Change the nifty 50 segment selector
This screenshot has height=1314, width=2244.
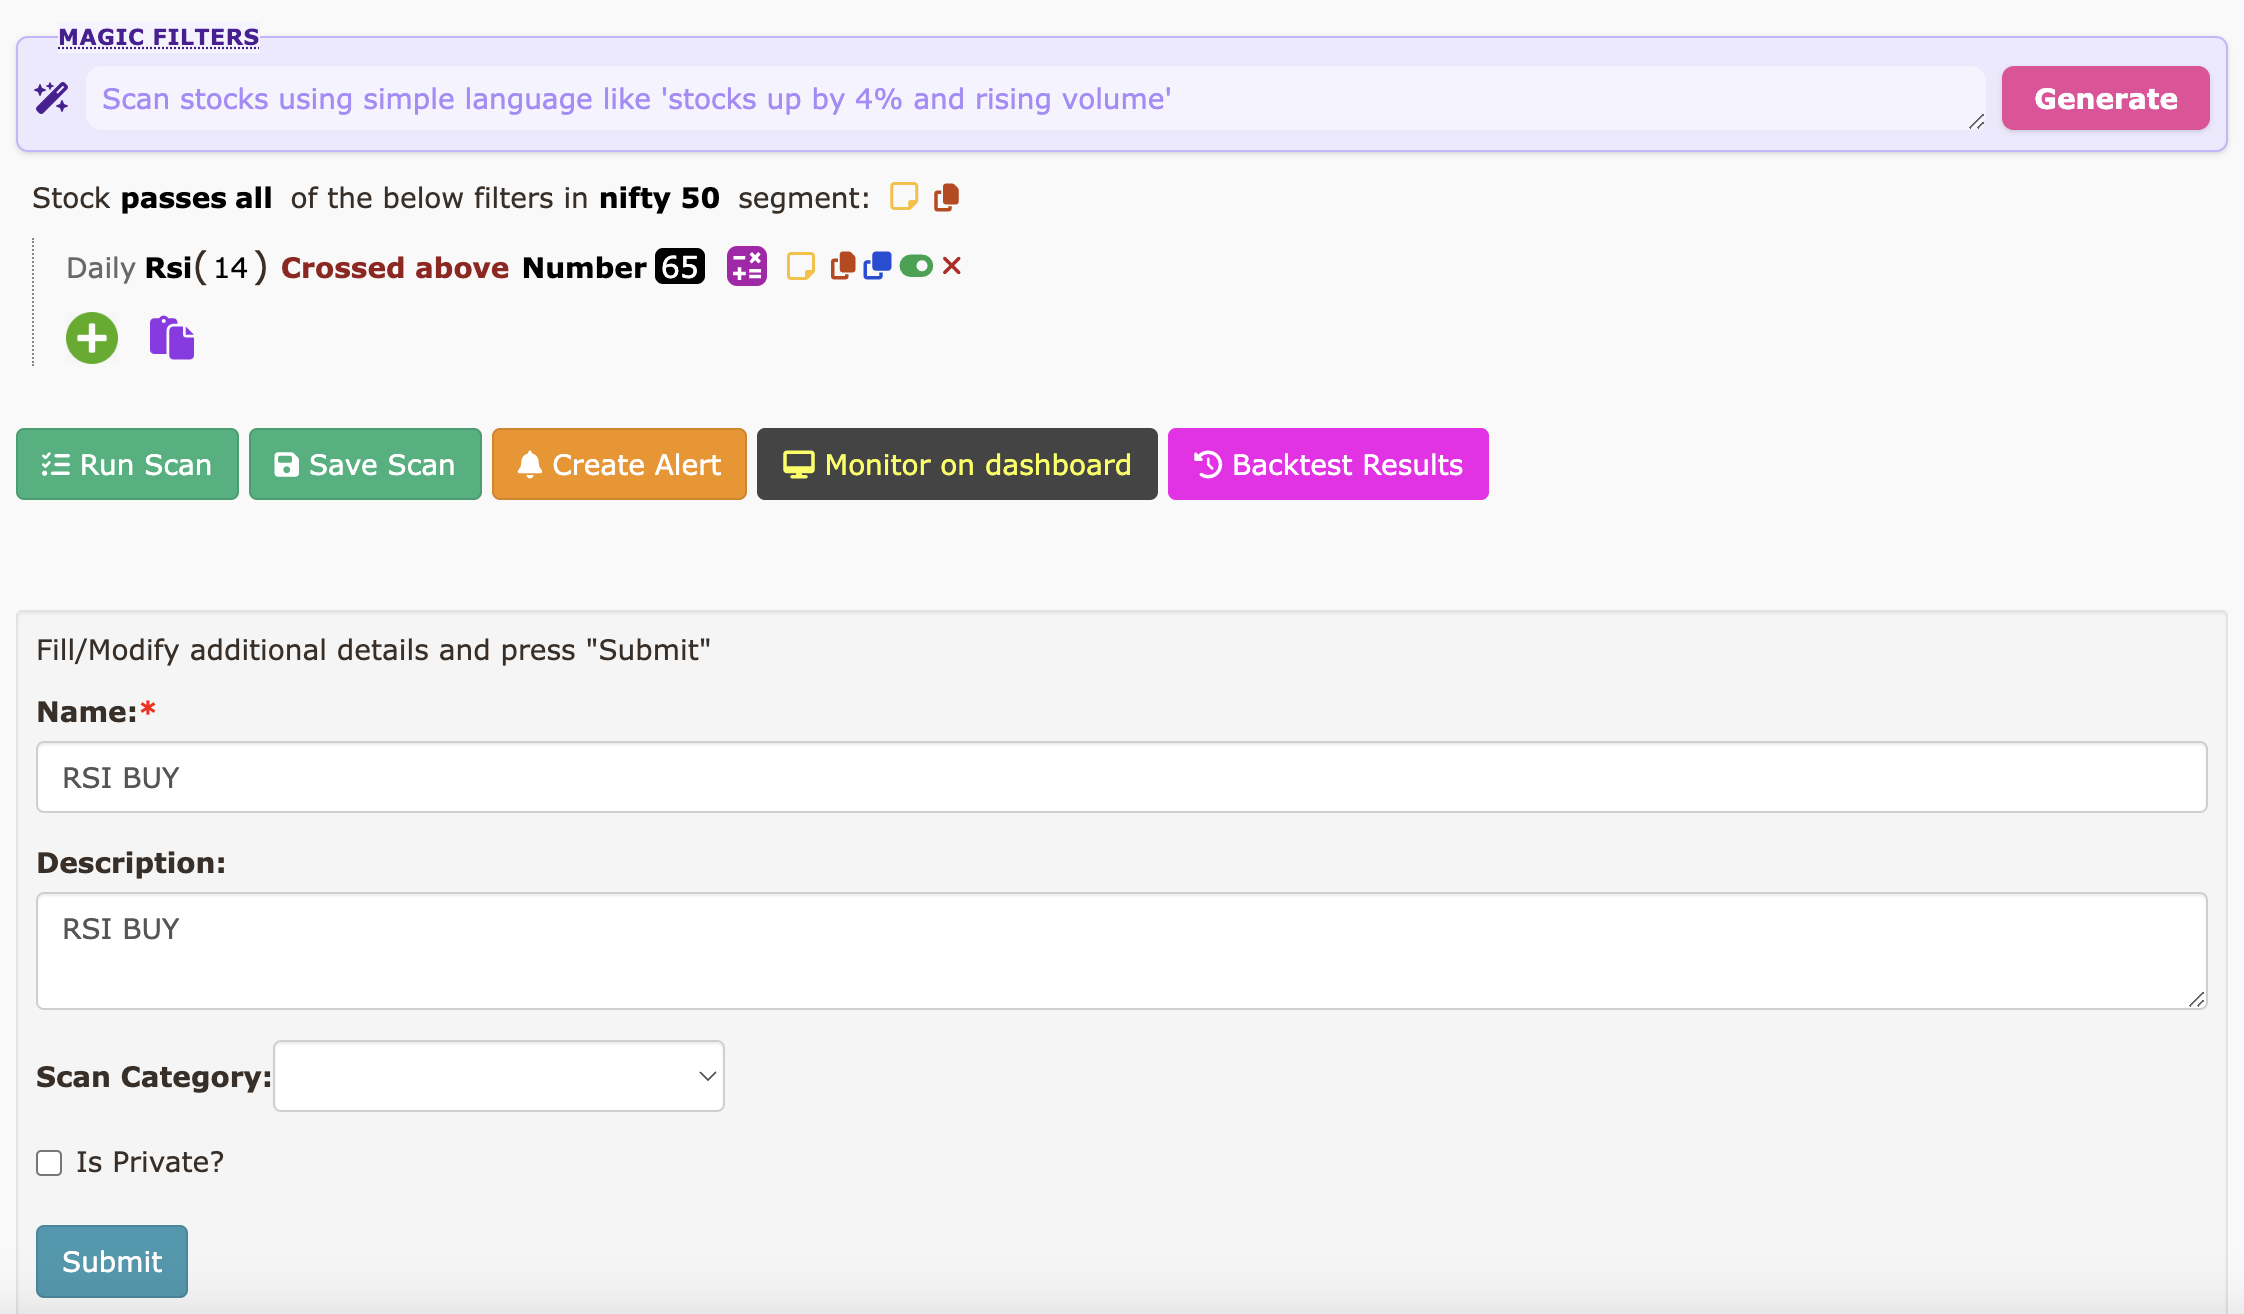[659, 198]
